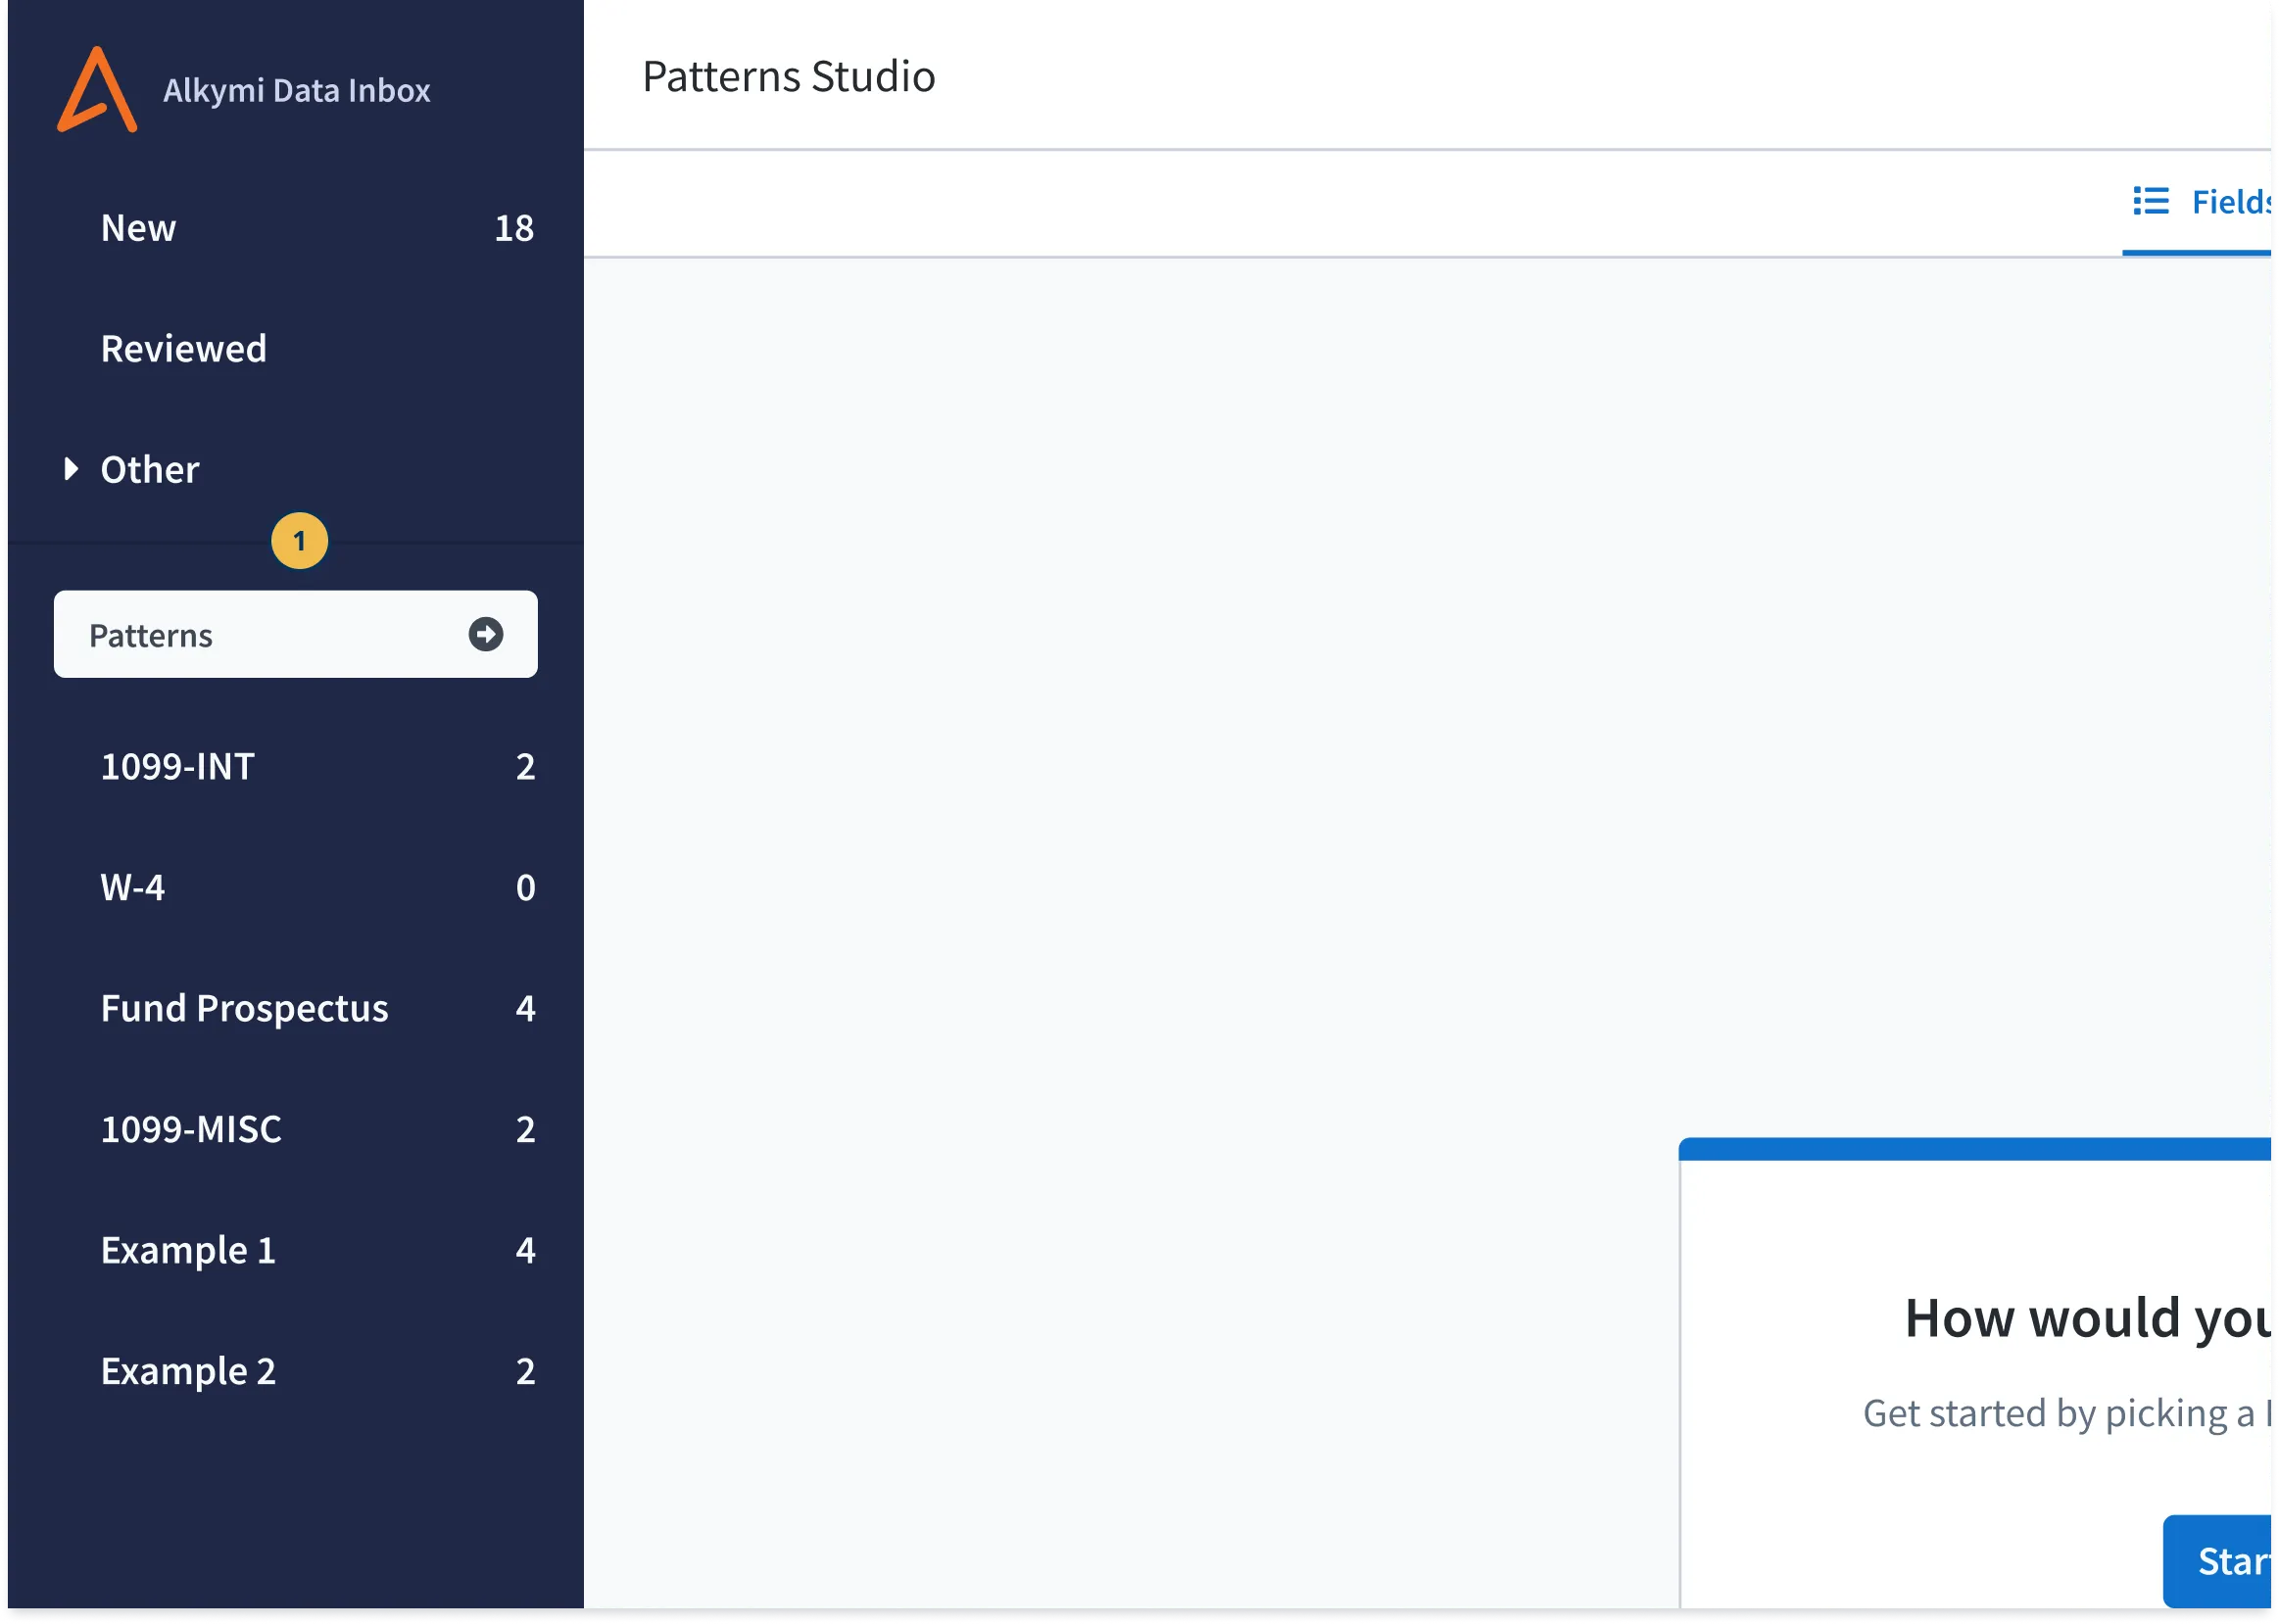Click the W-4 count 0
Viewport: 2279px width, 1624px height.
(526, 888)
